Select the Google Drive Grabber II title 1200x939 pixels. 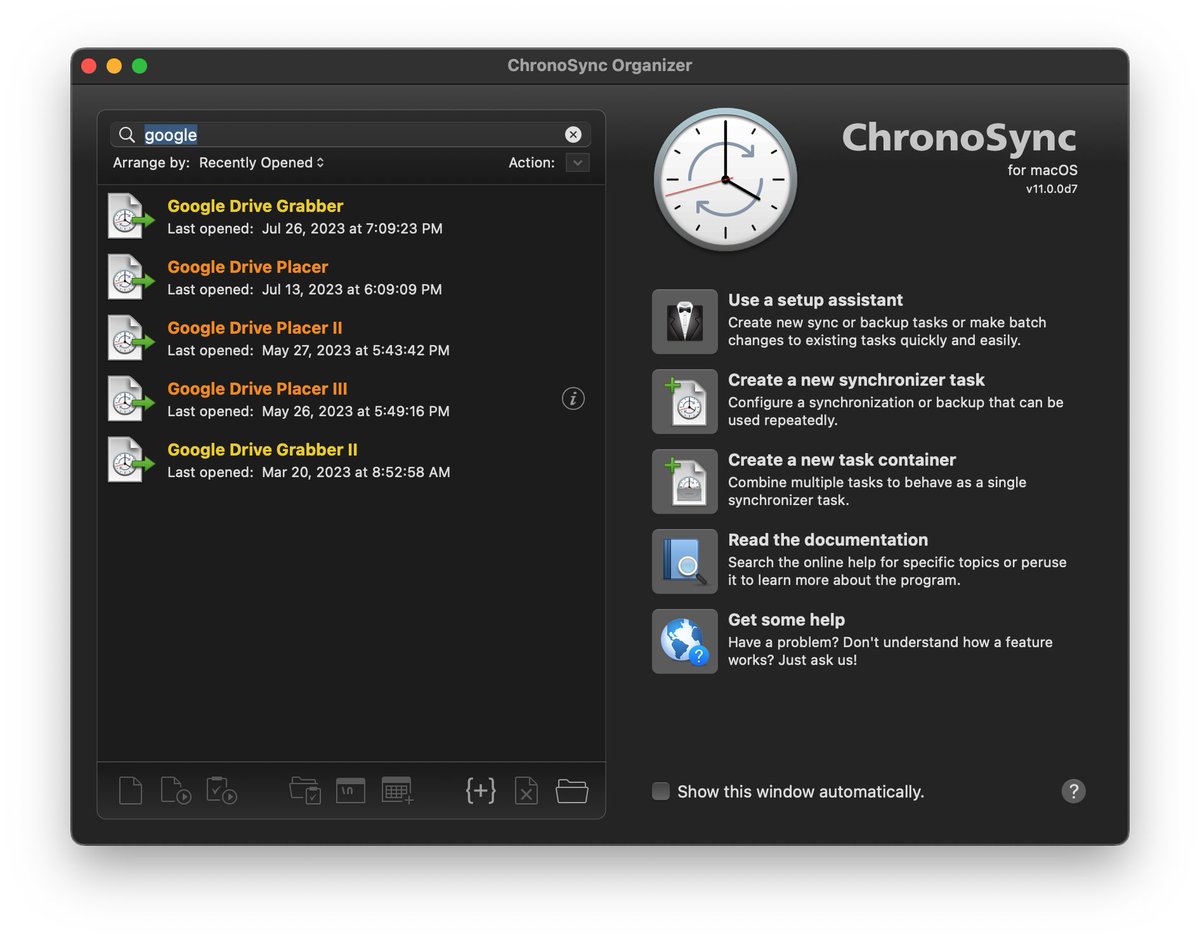(262, 450)
